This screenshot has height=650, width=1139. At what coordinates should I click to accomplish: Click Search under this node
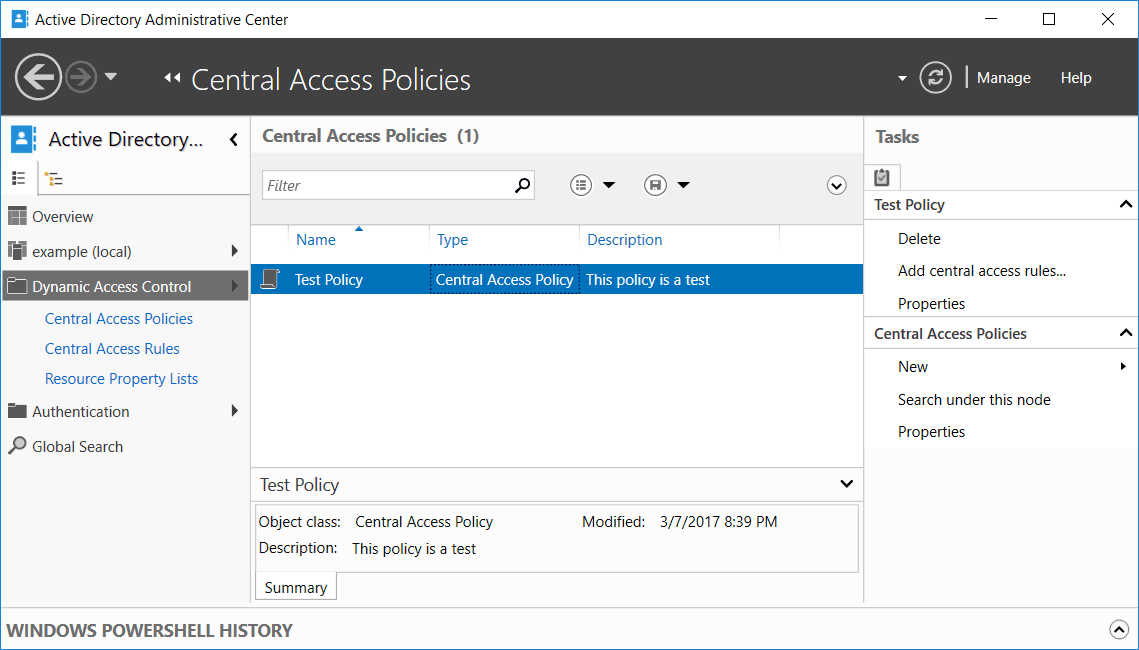[974, 399]
